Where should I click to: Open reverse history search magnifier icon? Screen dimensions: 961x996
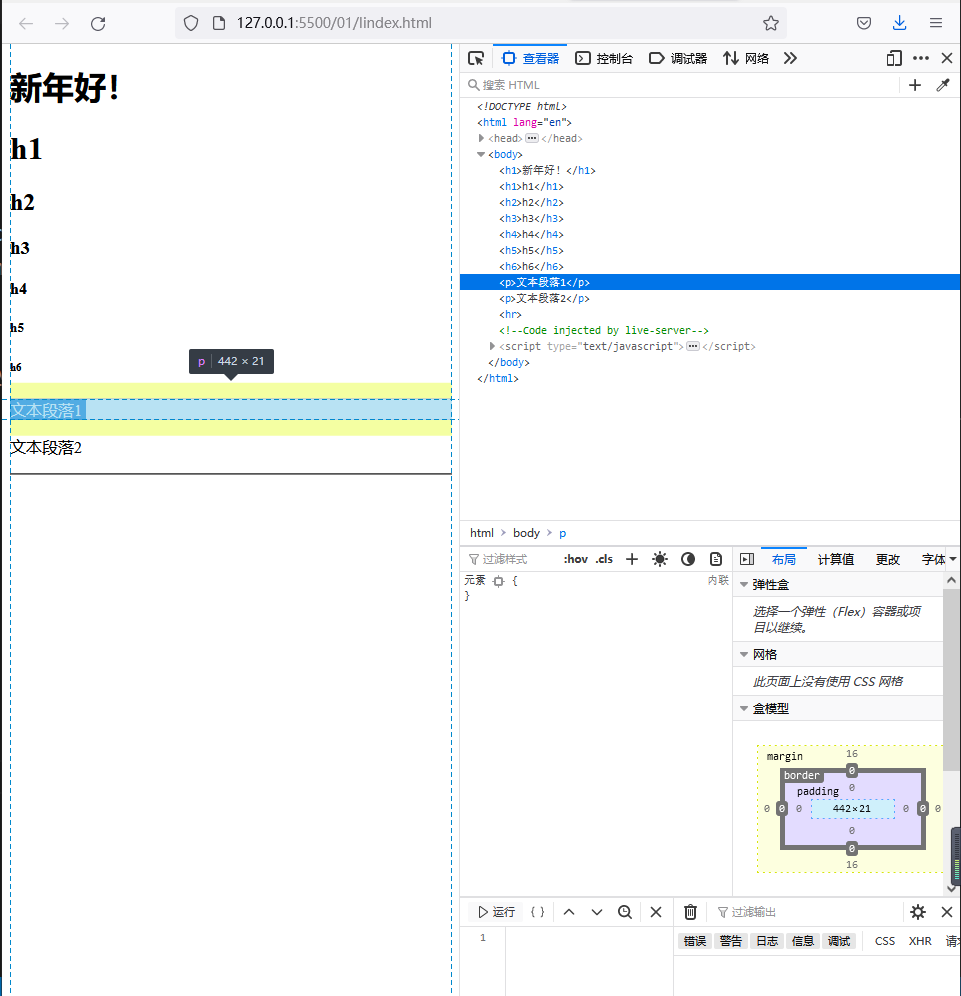point(625,912)
